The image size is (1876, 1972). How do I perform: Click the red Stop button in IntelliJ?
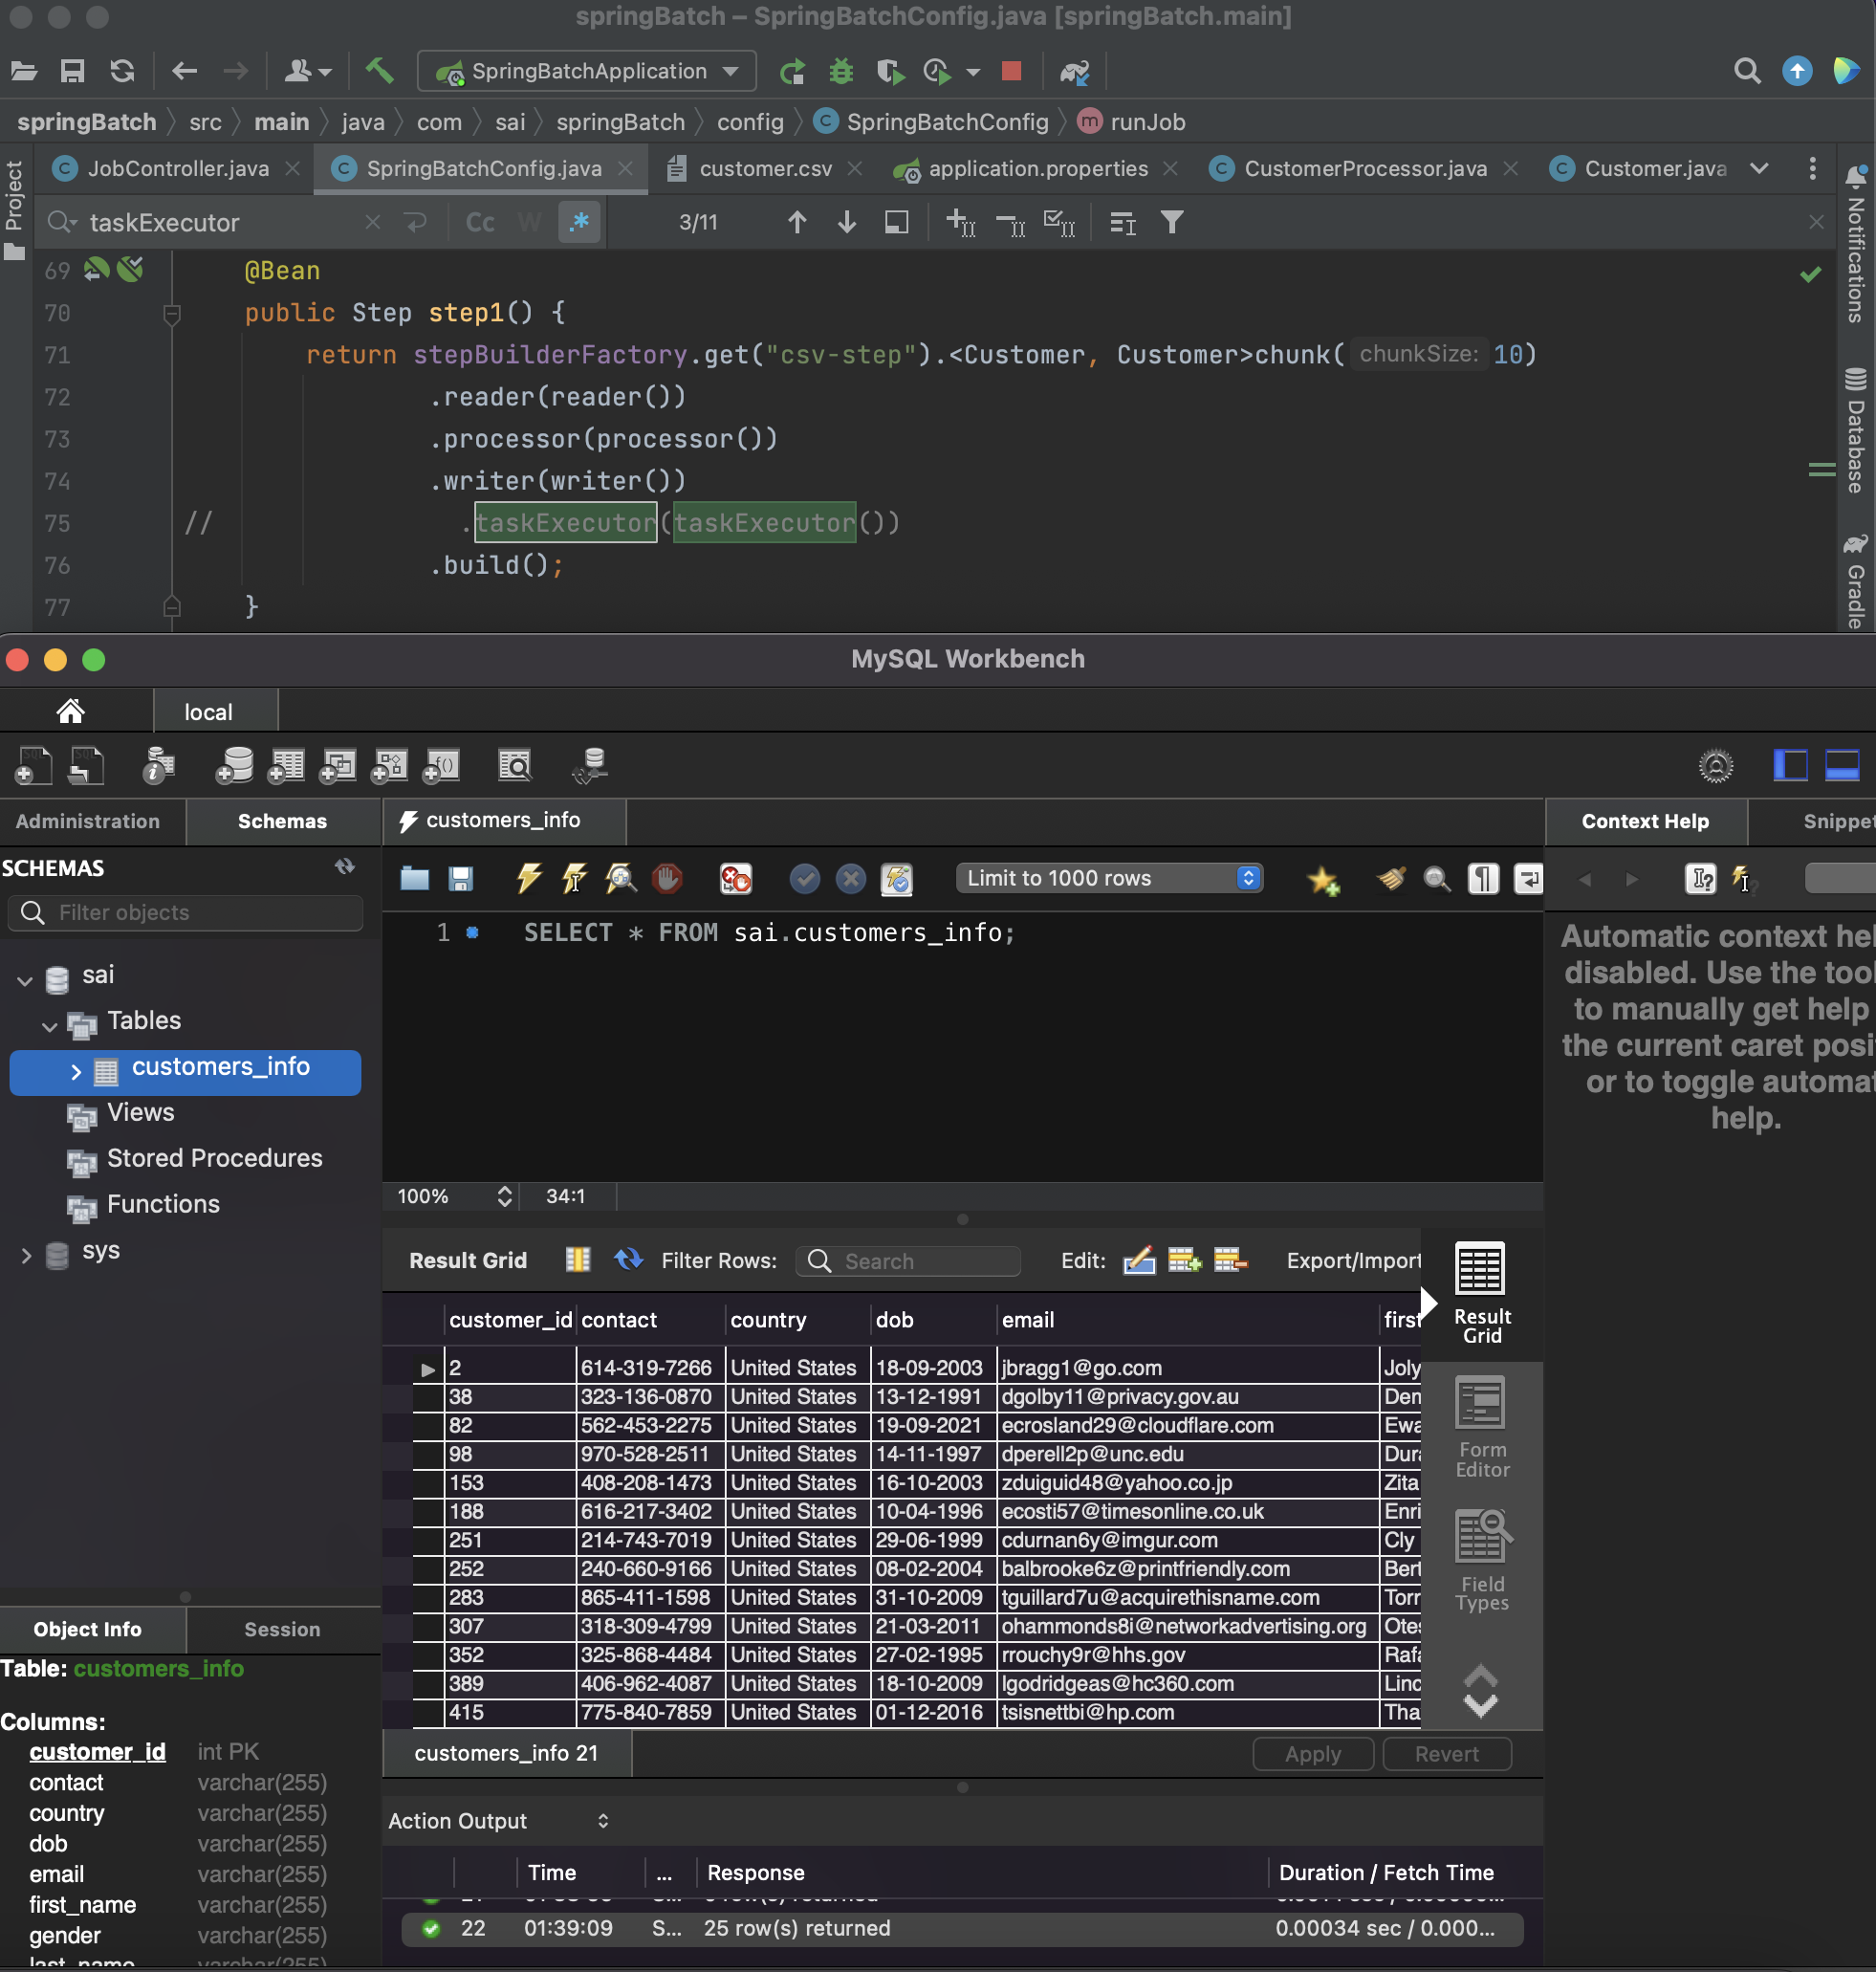[1011, 71]
